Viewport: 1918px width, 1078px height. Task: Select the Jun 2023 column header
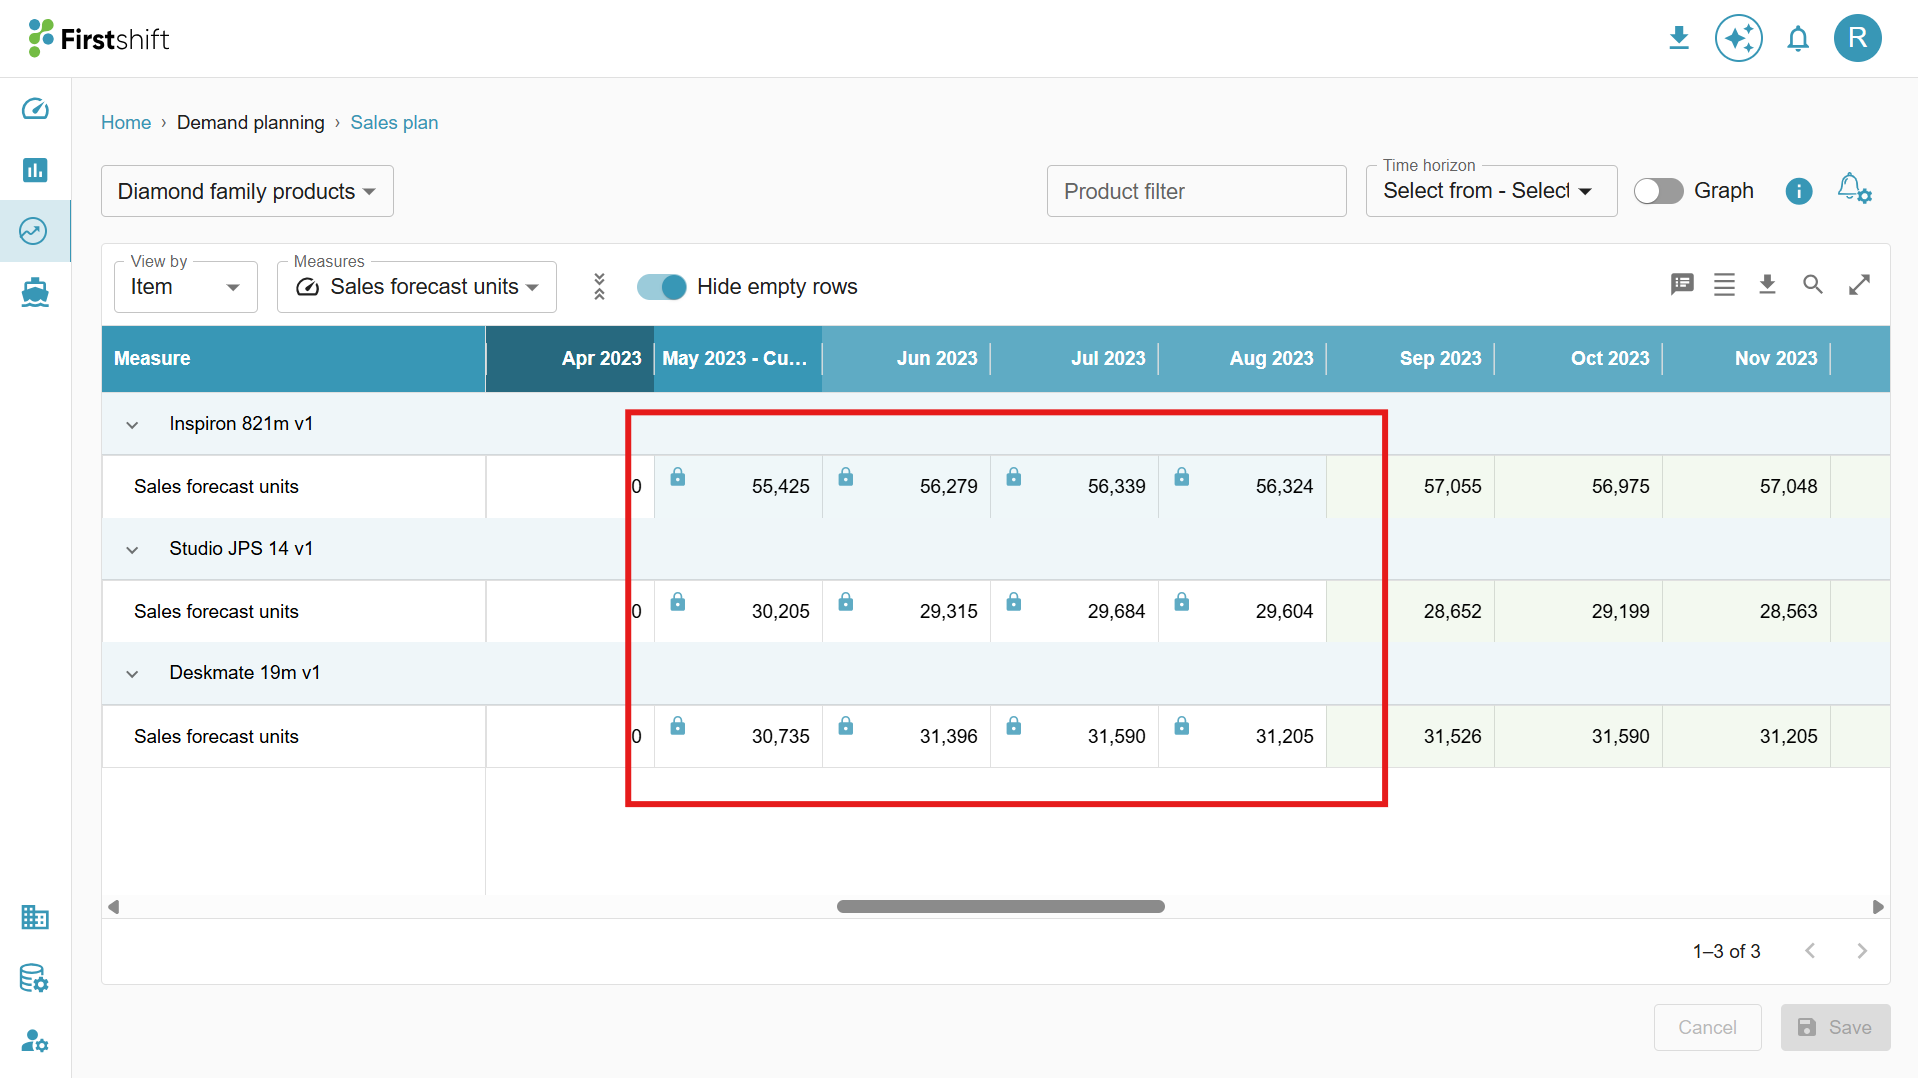click(x=906, y=358)
